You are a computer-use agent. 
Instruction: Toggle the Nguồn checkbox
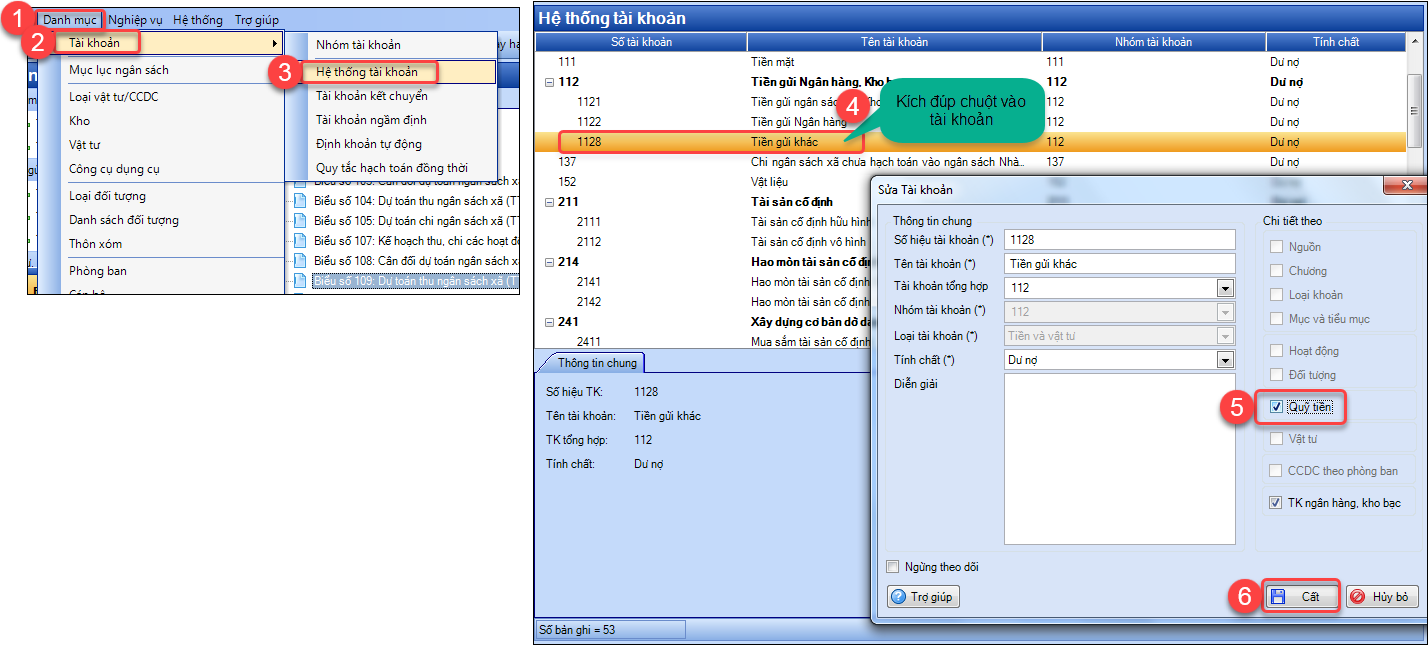1276,247
